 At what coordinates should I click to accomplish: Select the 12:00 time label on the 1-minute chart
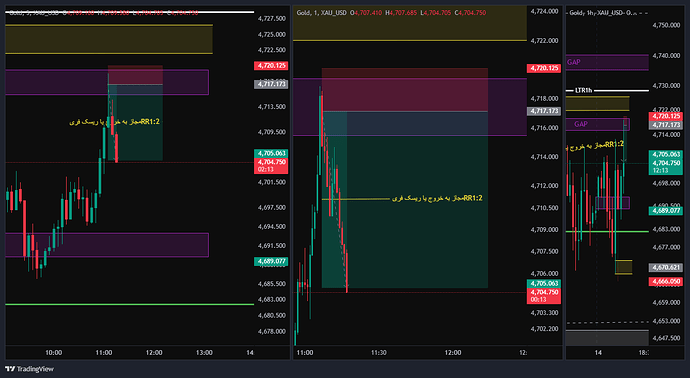[453, 352]
